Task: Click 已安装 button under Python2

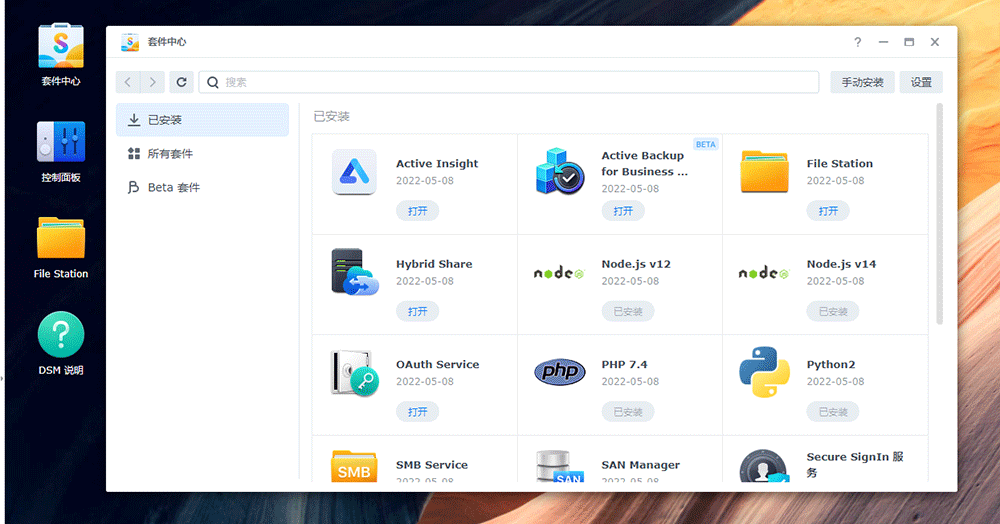Action: click(x=834, y=412)
